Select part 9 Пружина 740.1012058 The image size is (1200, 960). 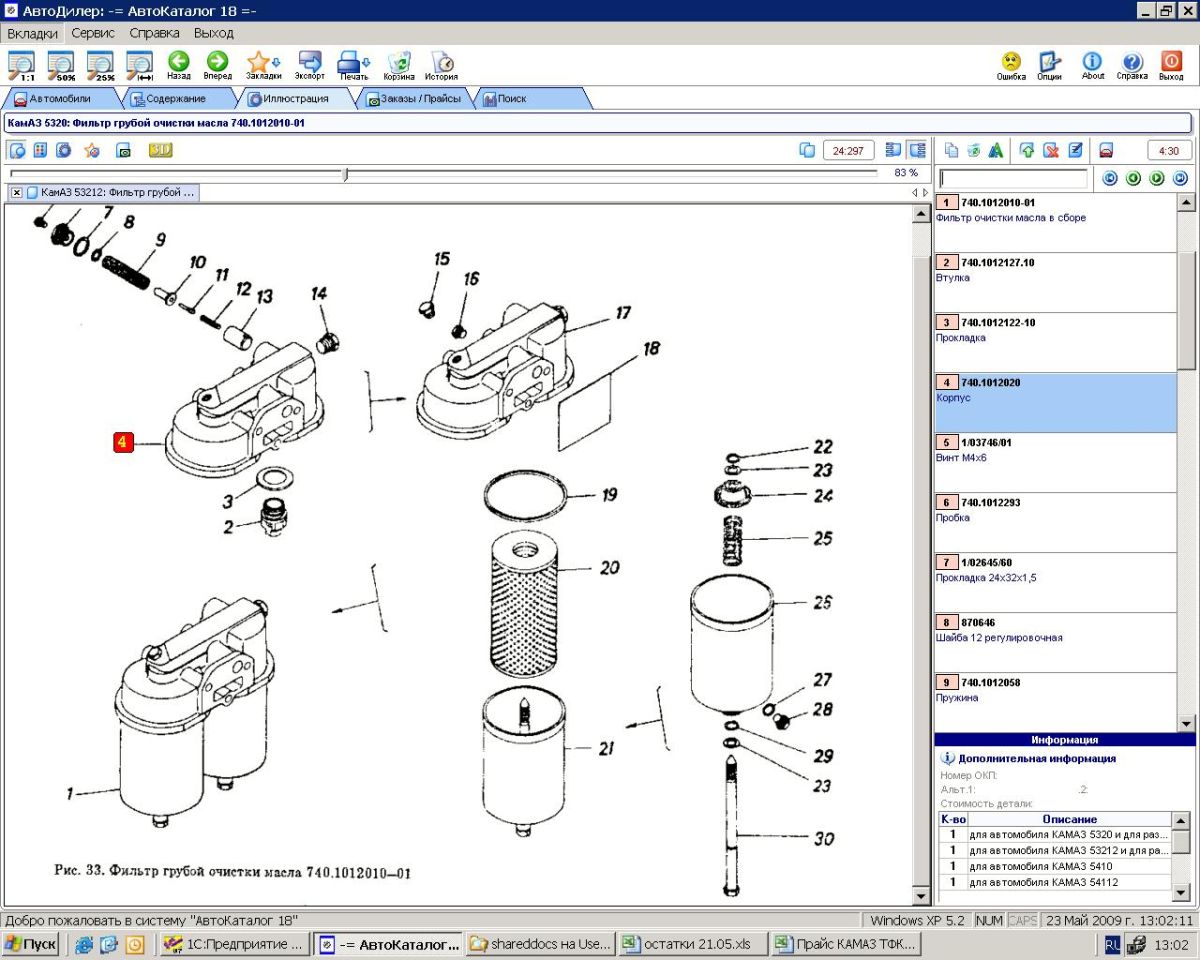point(1055,702)
